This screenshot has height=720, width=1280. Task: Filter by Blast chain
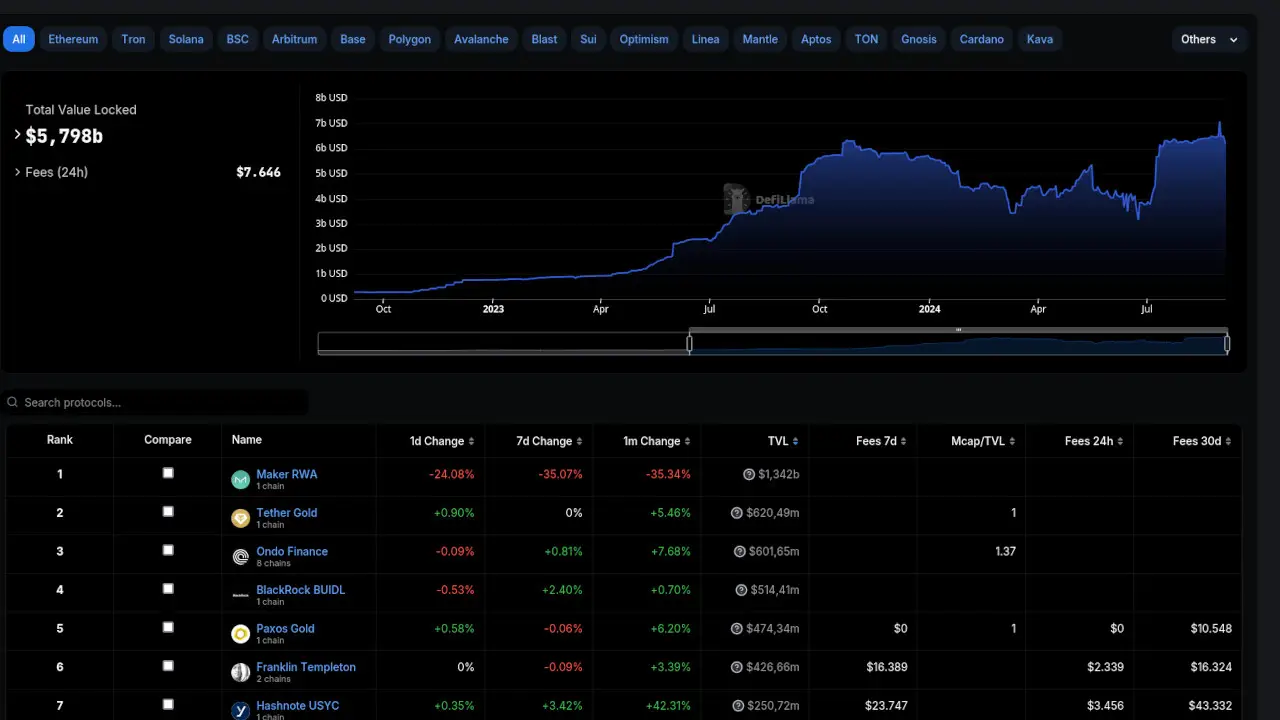click(x=545, y=39)
